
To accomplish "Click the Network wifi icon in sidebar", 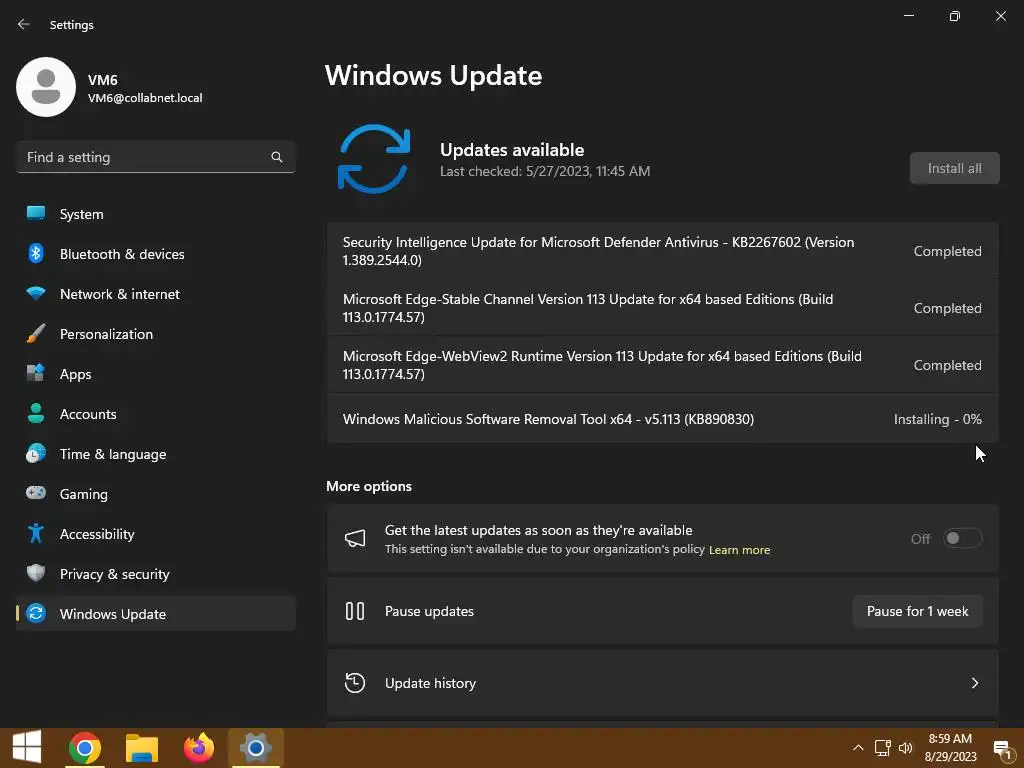I will tap(36, 293).
